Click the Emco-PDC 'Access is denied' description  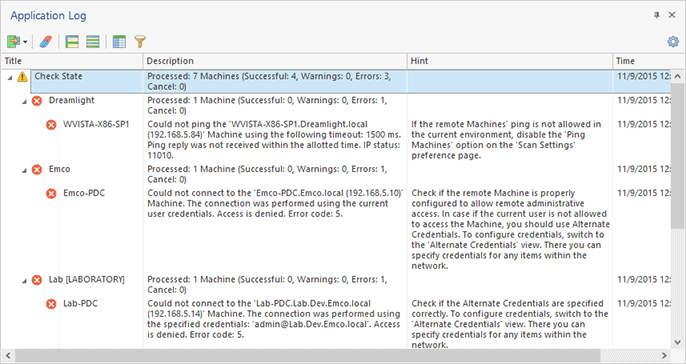(275, 203)
